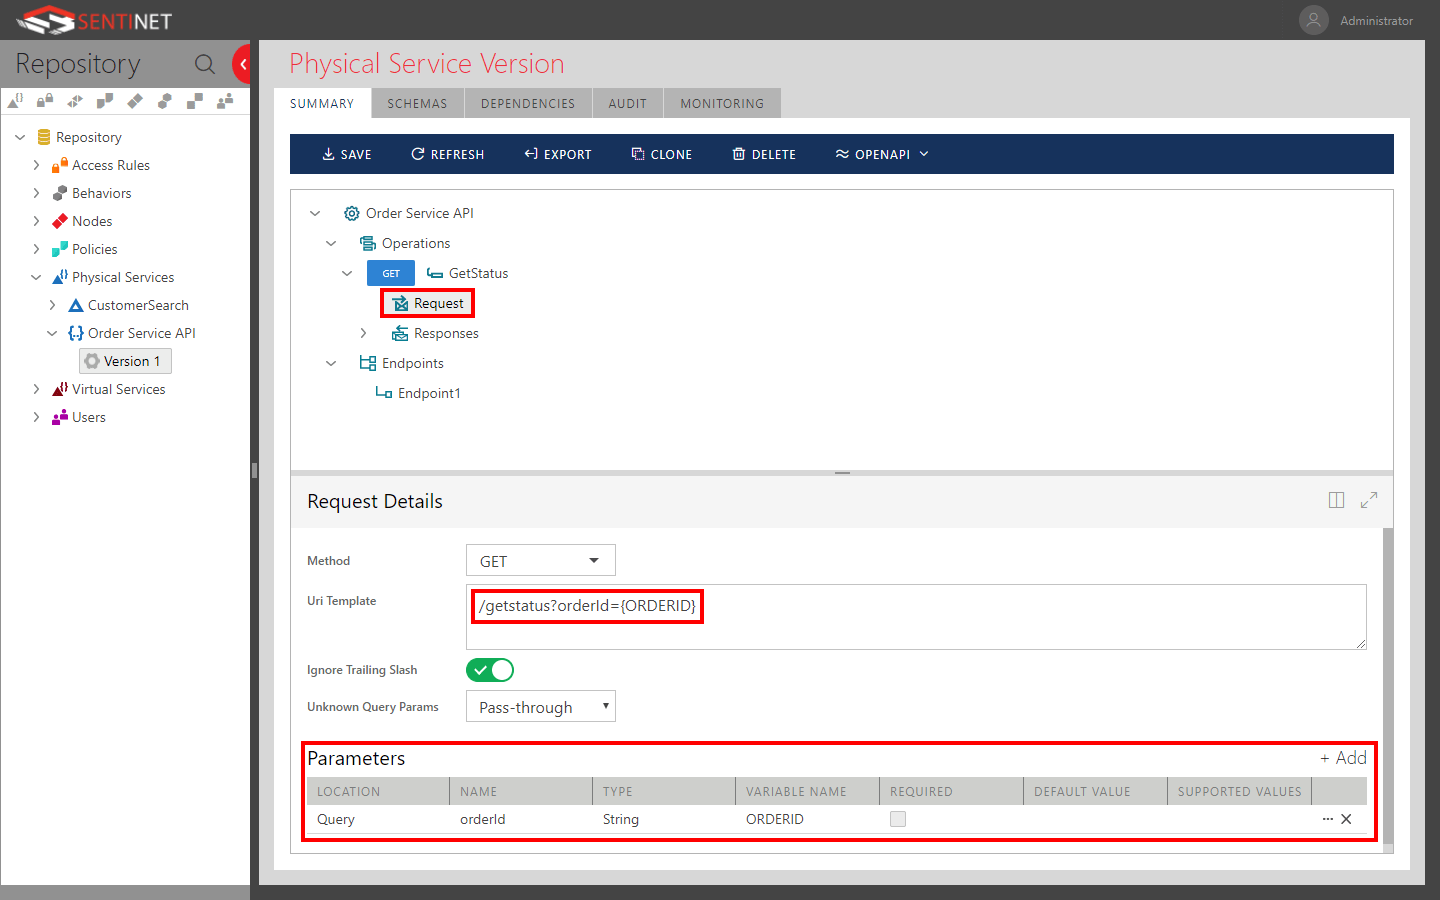Screen dimensions: 1440x900
Task: Click the access rules padlock toolbar icon
Action: coord(45,100)
